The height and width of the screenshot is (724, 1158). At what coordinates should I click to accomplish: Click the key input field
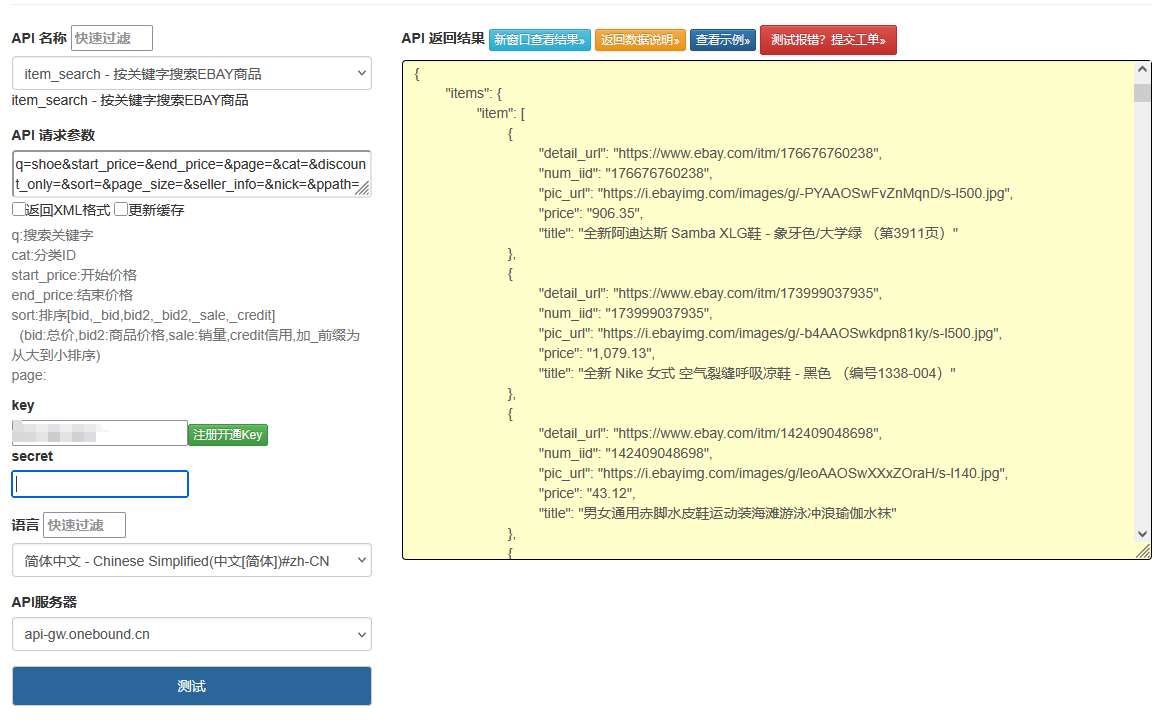(x=100, y=433)
